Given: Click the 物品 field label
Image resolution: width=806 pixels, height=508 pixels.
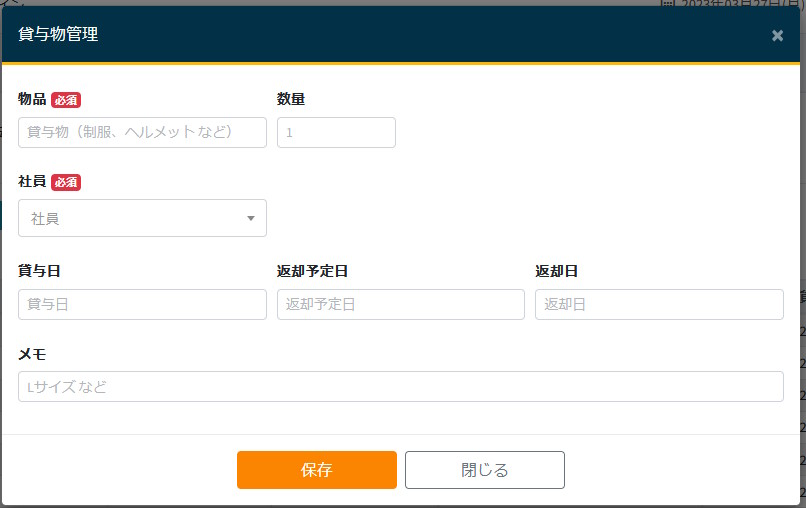Looking at the screenshot, I should coord(32,99).
